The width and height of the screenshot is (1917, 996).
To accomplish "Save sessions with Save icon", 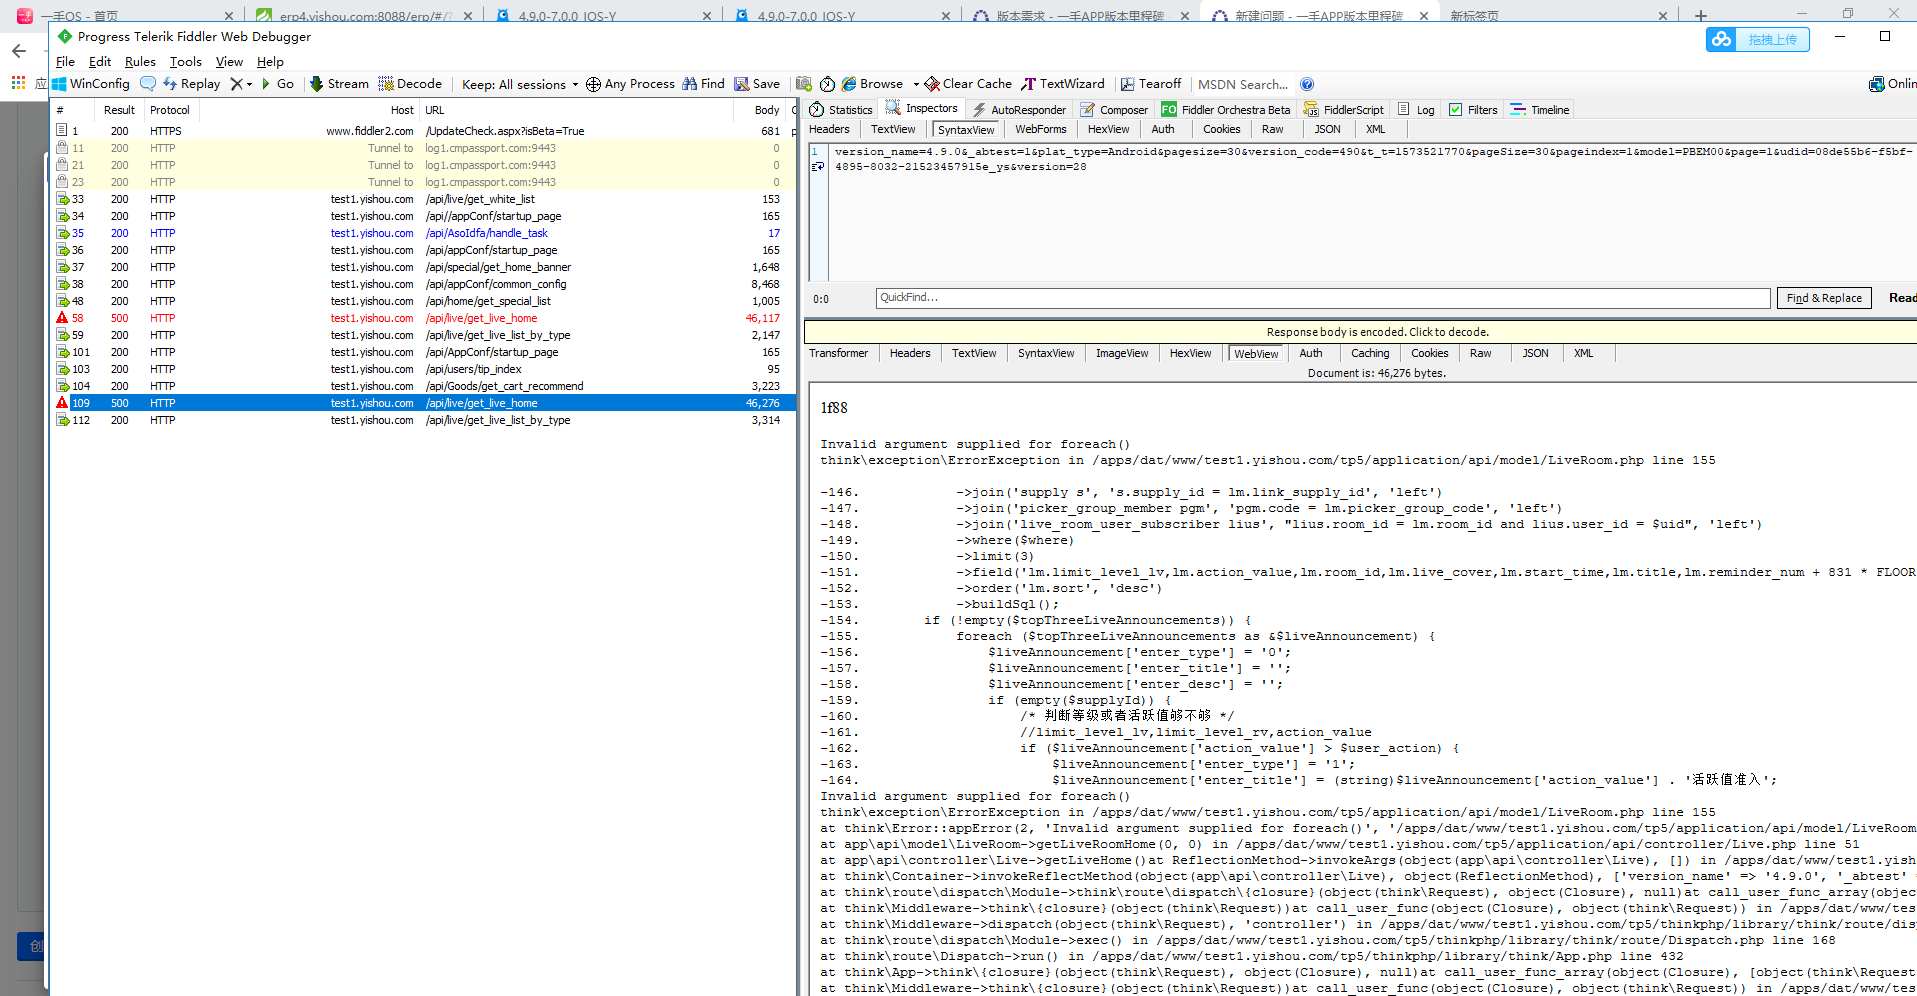I will 757,84.
